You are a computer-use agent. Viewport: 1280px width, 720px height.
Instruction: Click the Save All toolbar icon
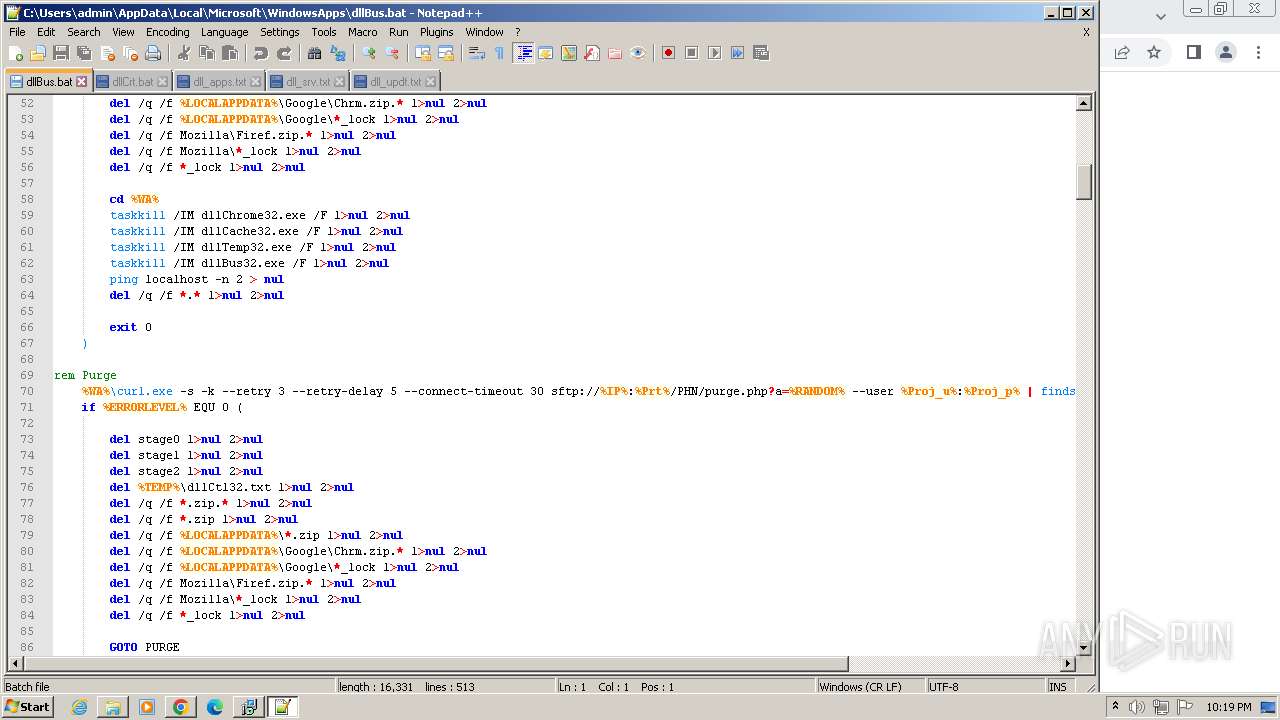(84, 53)
